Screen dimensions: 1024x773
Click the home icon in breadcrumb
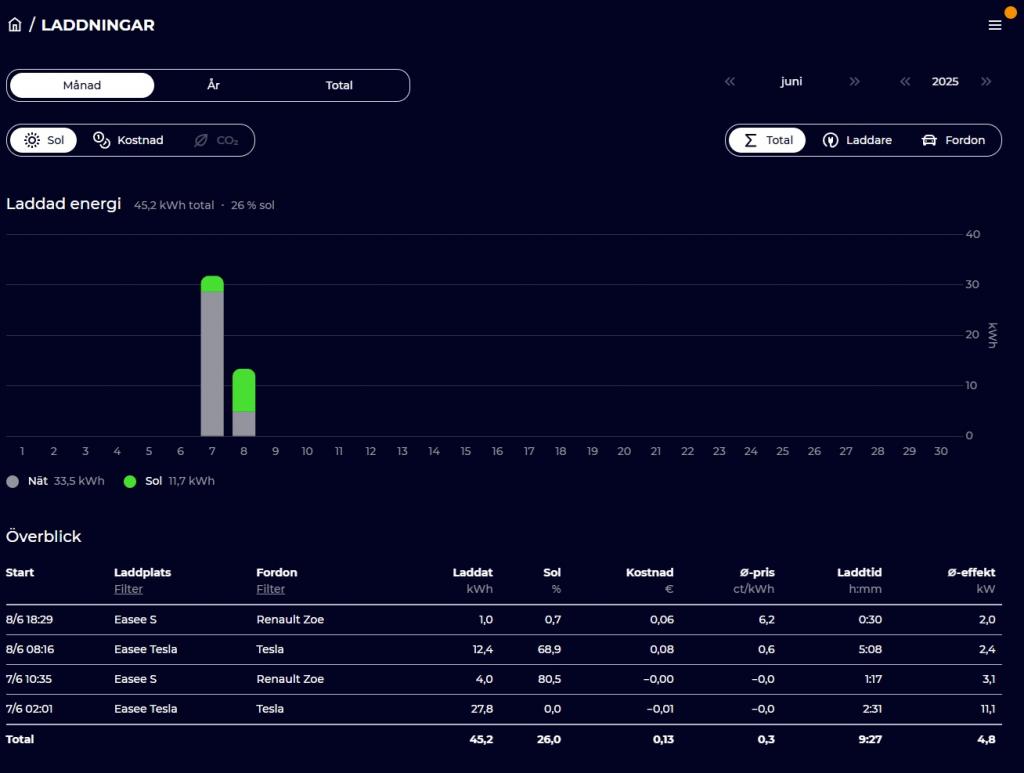[x=15, y=25]
